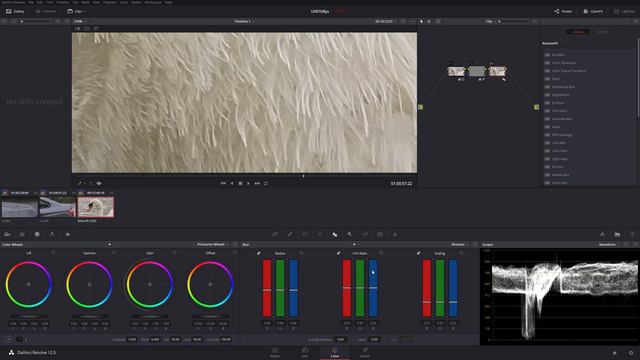Open the Curves palette icon
The height and width of the screenshot is (360, 640).
pyautogui.click(x=275, y=234)
